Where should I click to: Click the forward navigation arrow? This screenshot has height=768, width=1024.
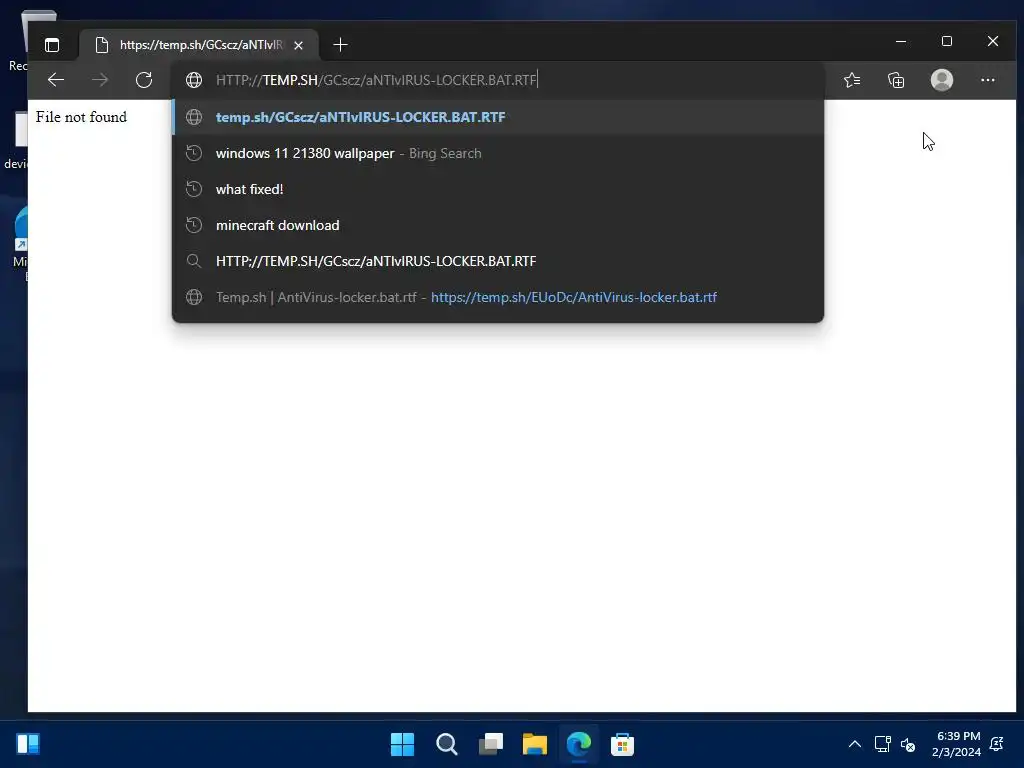coord(100,80)
